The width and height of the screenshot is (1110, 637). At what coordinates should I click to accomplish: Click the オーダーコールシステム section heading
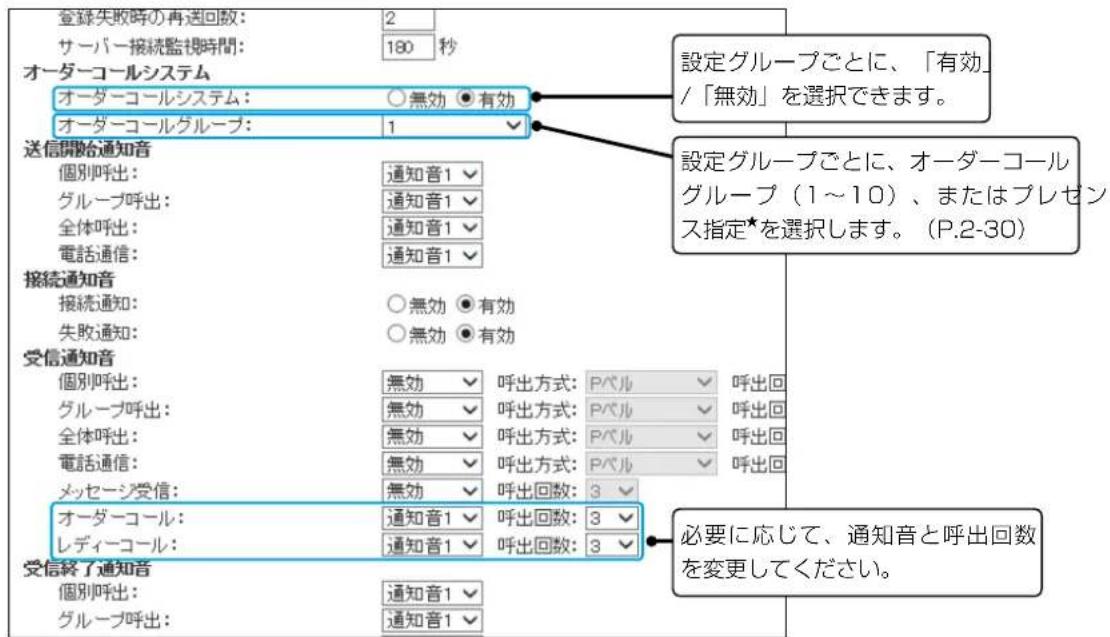tap(117, 73)
